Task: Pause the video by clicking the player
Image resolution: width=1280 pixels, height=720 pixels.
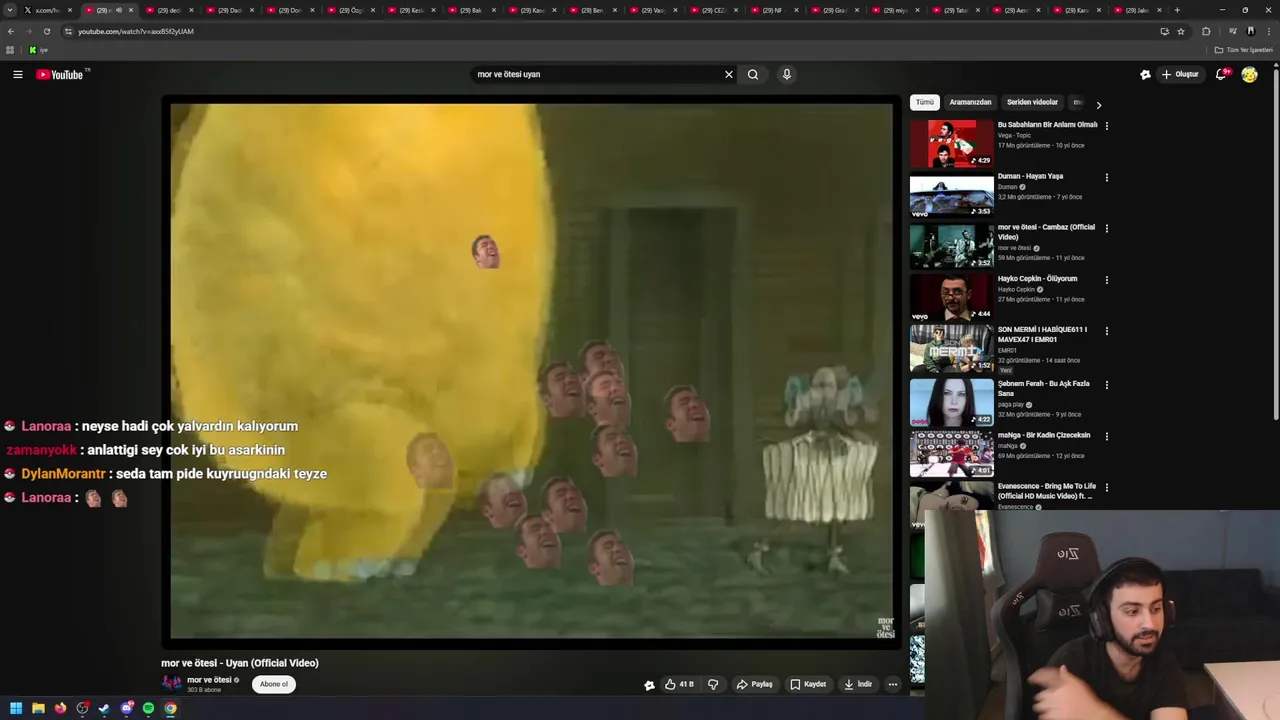Action: coord(531,371)
